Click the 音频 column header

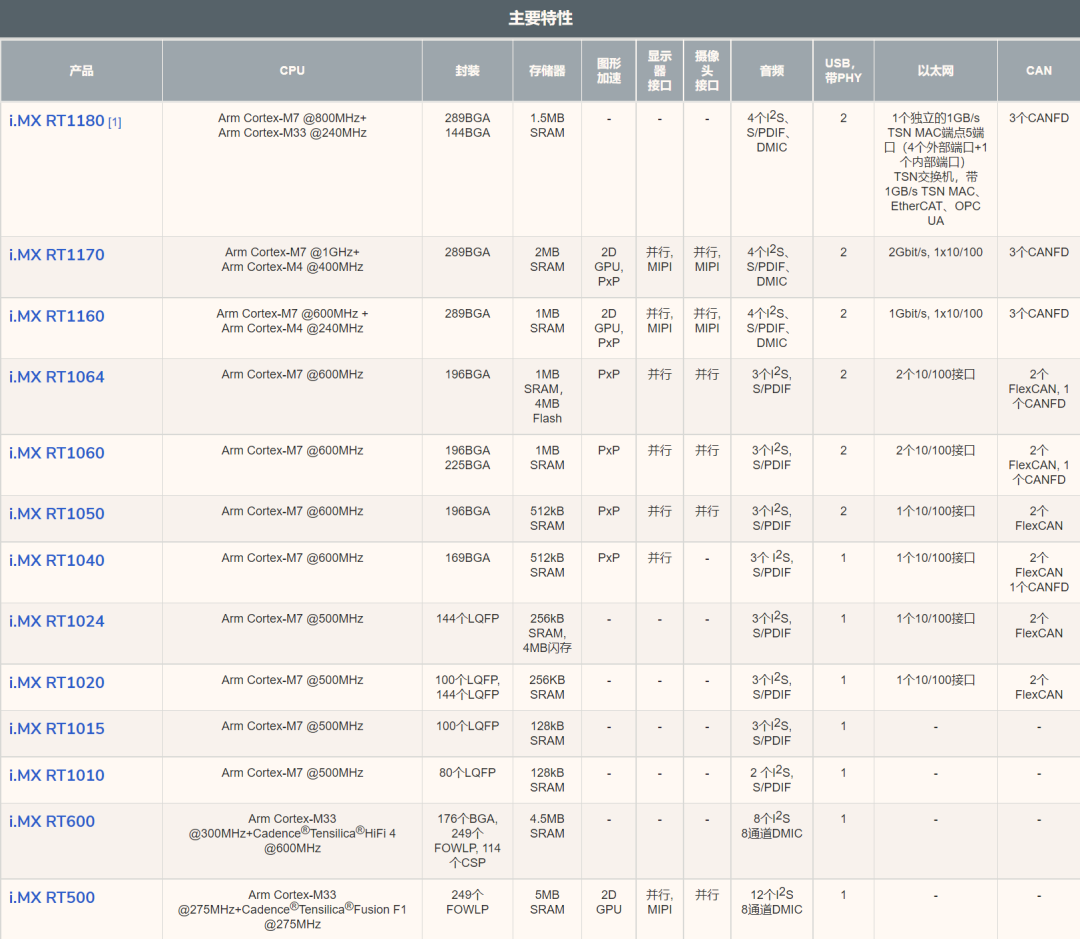pyautogui.click(x=771, y=70)
